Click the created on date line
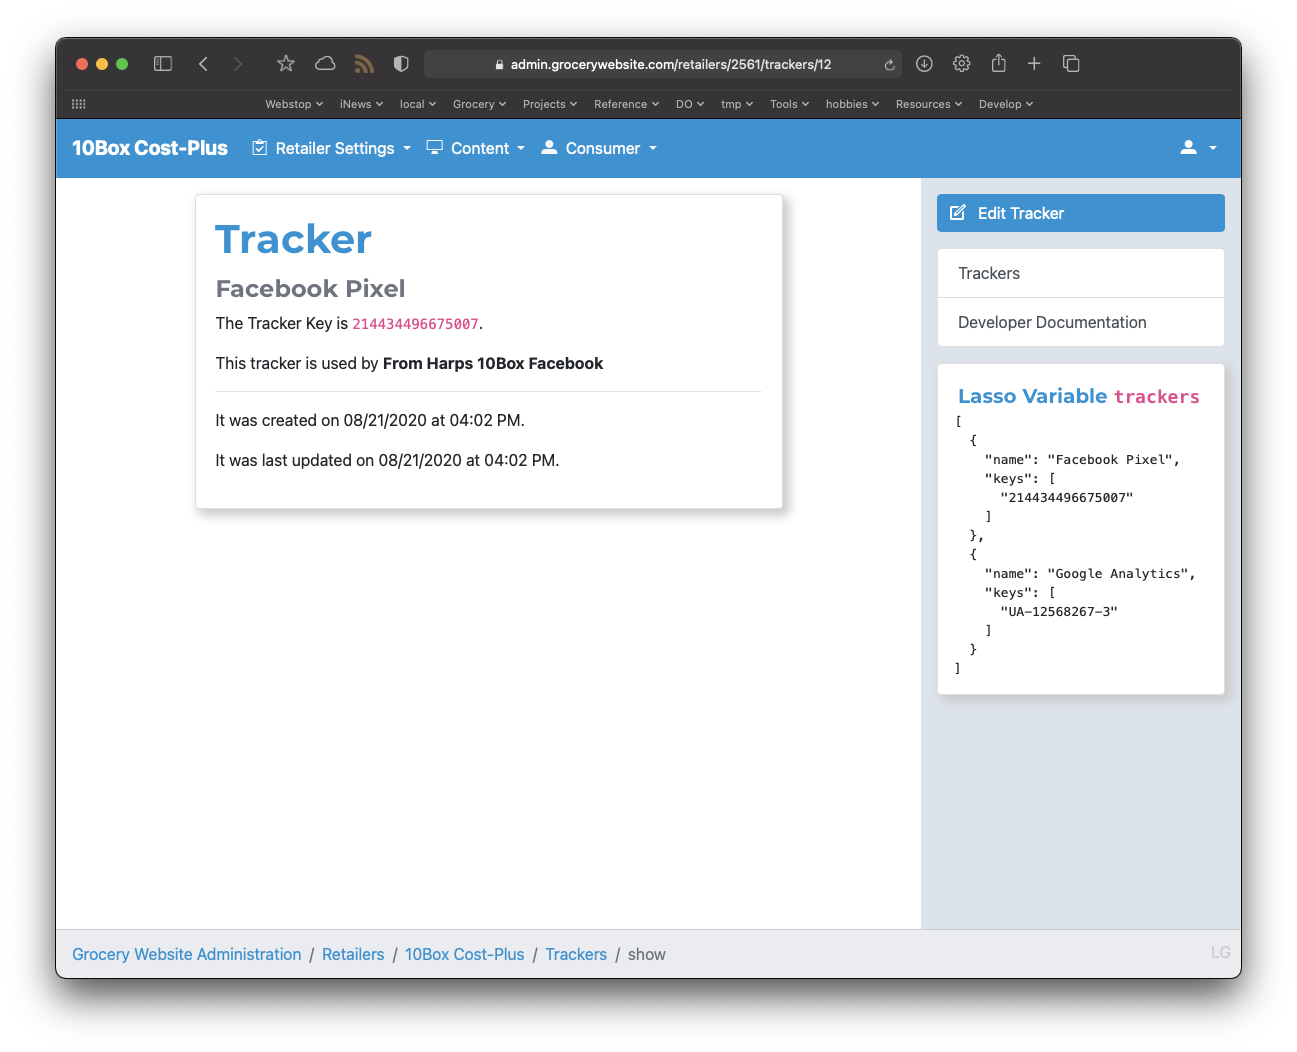Viewport: 1297px width, 1052px height. click(x=370, y=420)
